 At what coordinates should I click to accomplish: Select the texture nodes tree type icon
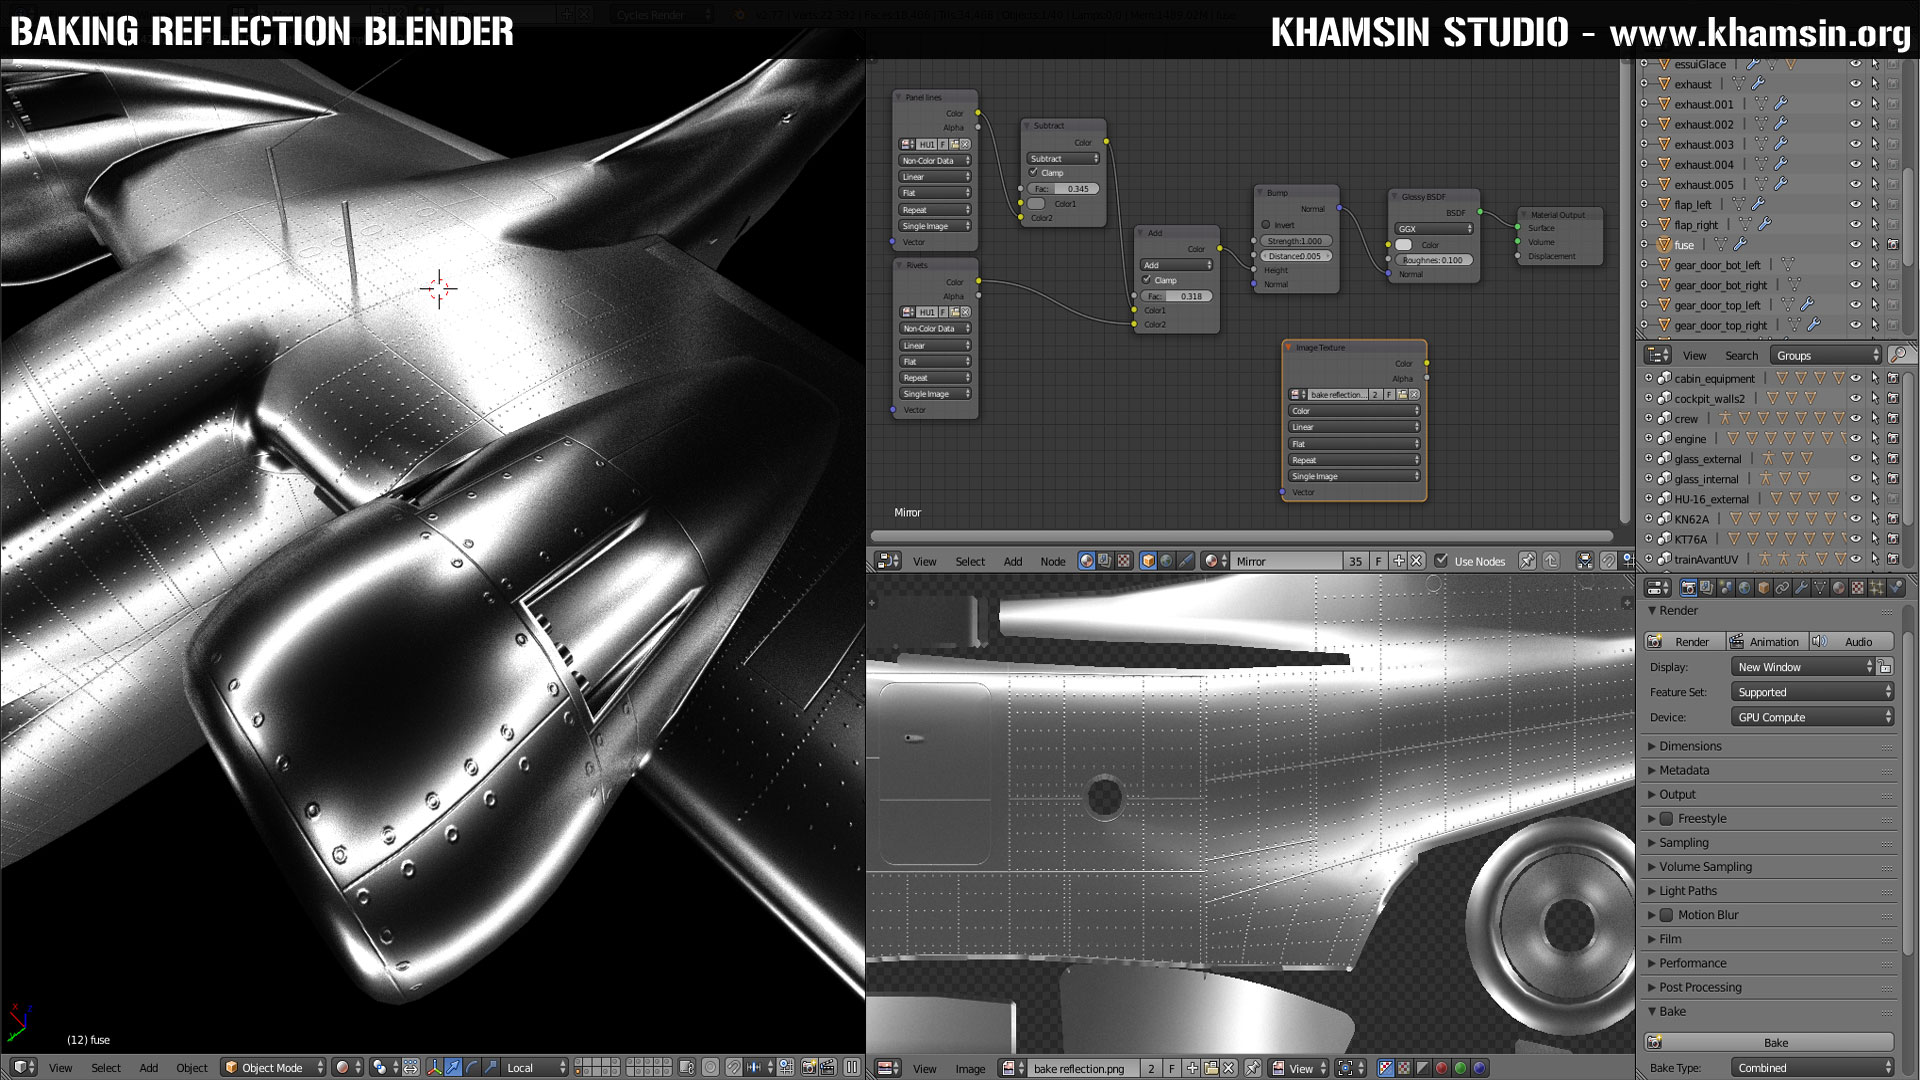pyautogui.click(x=1123, y=561)
